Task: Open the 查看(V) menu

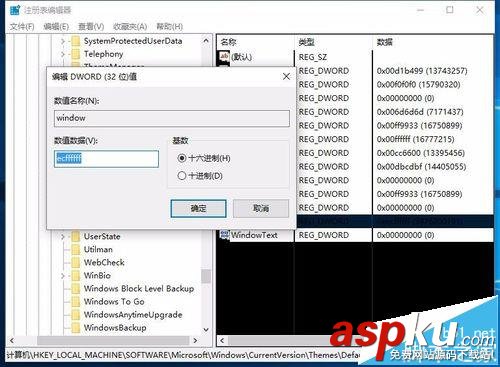Action: 91,26
